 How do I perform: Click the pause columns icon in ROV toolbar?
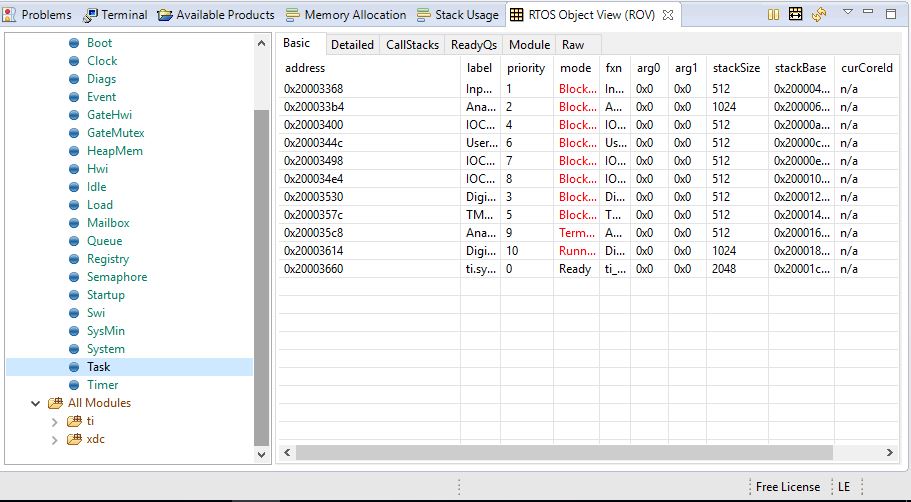[773, 15]
